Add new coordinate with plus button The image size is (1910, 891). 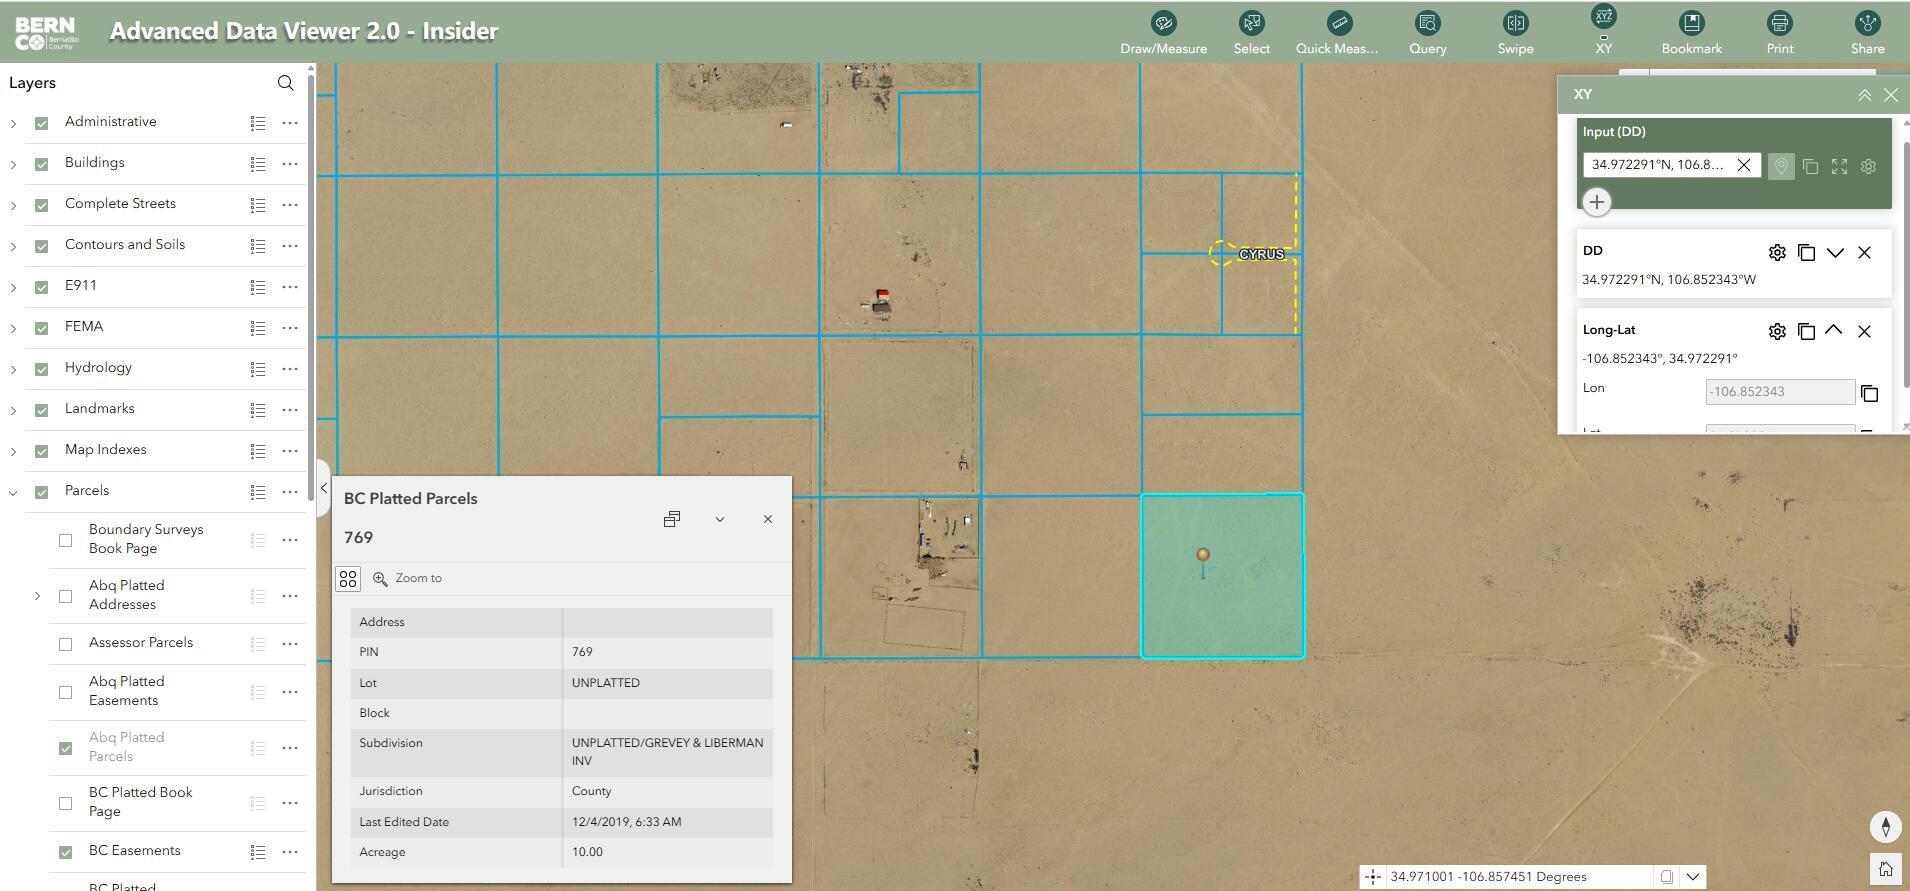[1596, 202]
